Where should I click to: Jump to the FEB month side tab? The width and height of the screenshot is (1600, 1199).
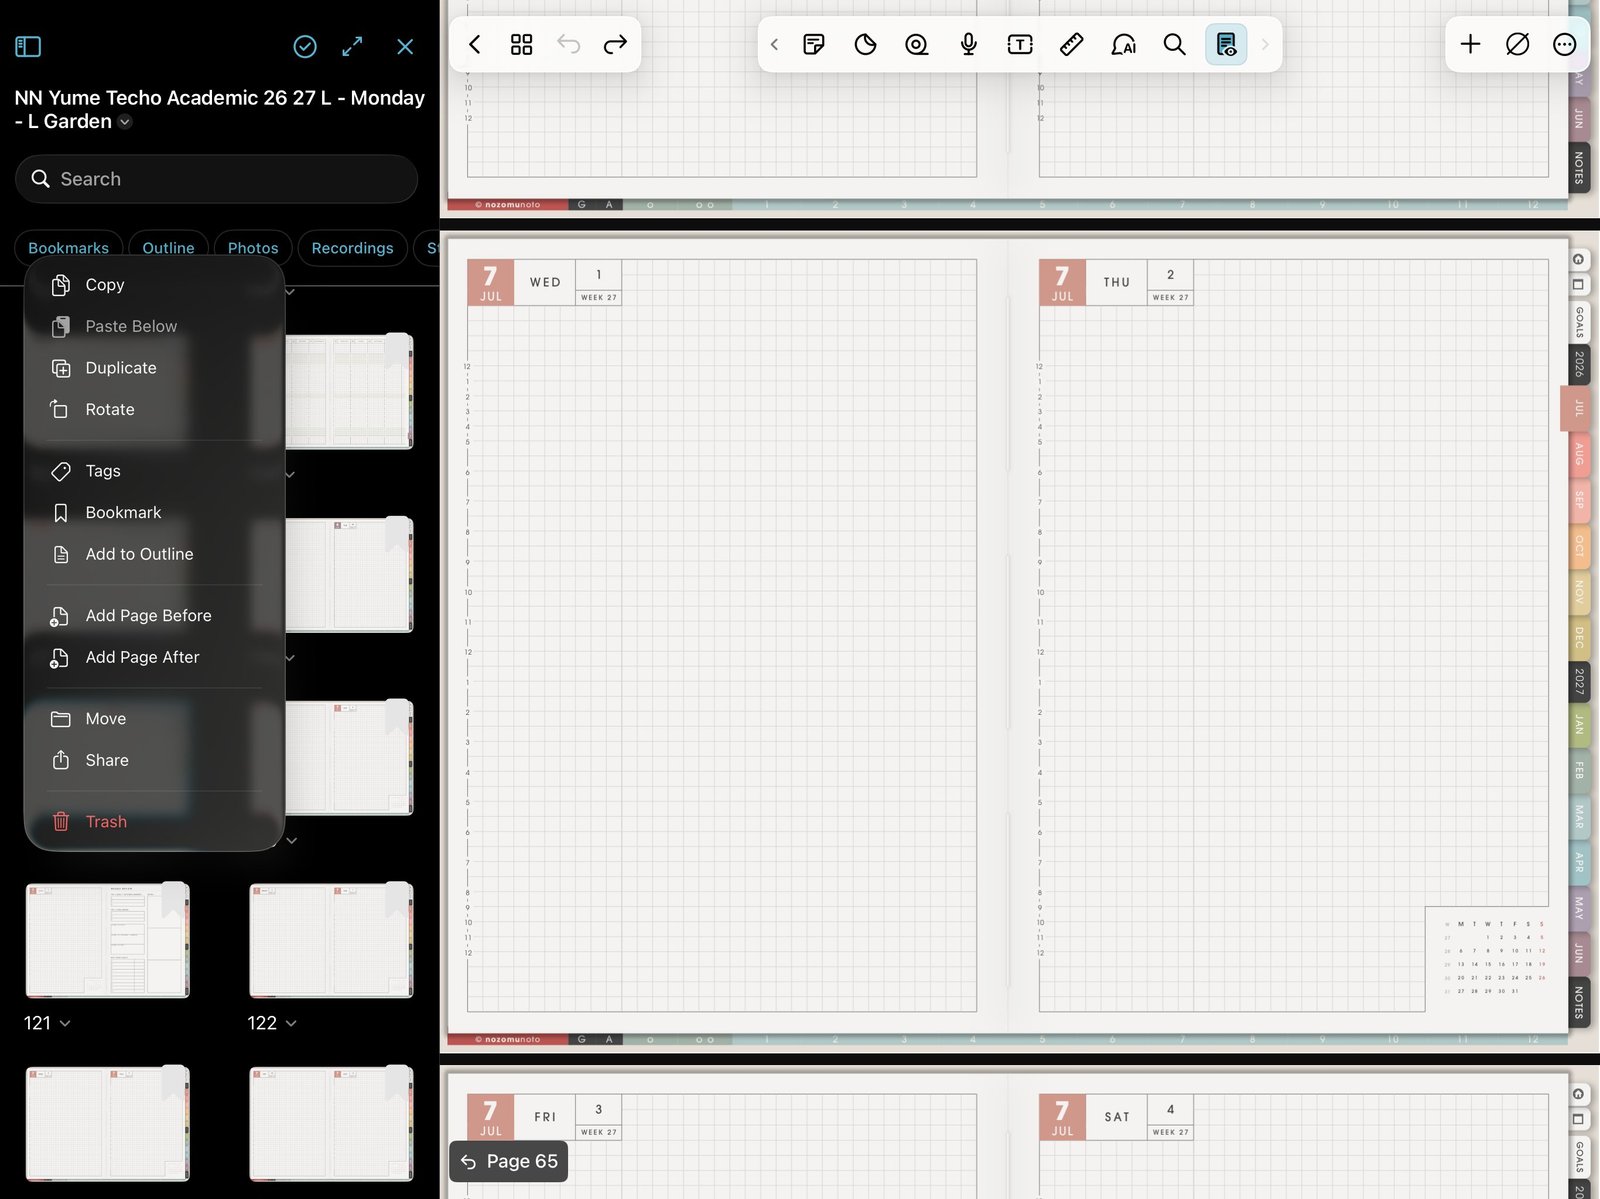(1579, 770)
